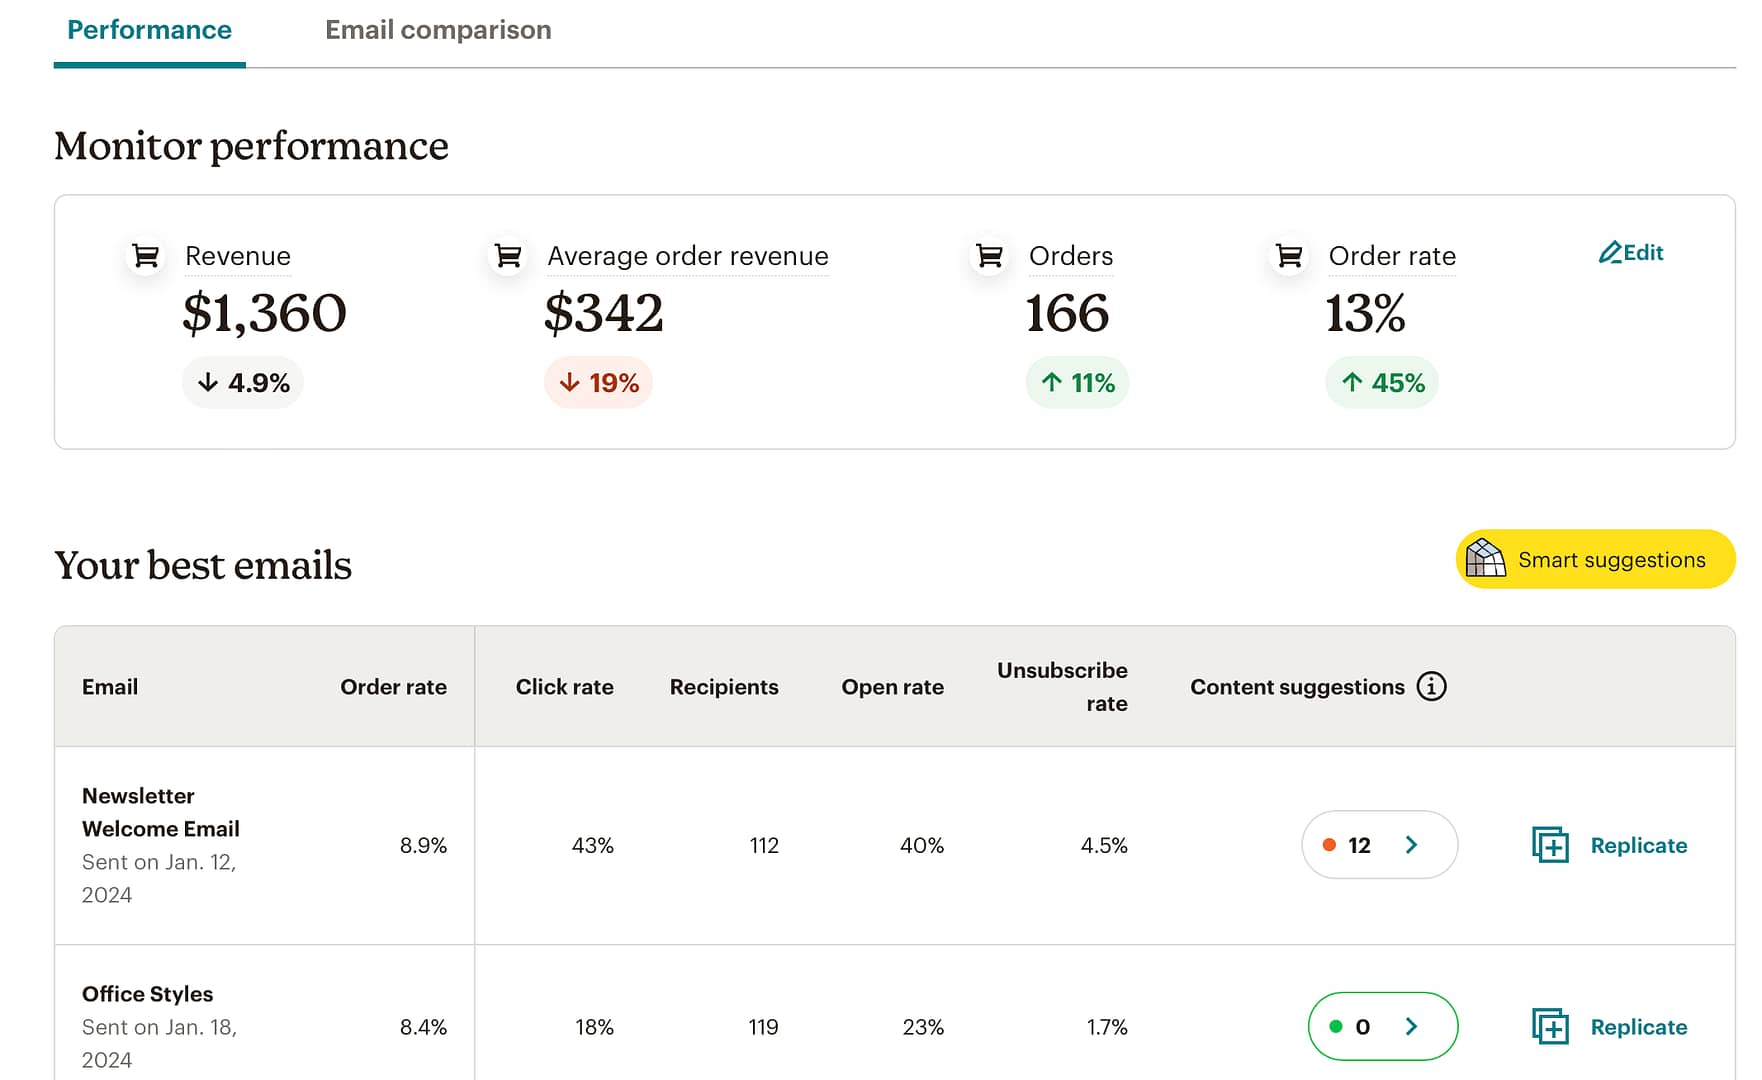This screenshot has height=1080, width=1762.
Task: Click the Revenue cart icon
Action: (146, 256)
